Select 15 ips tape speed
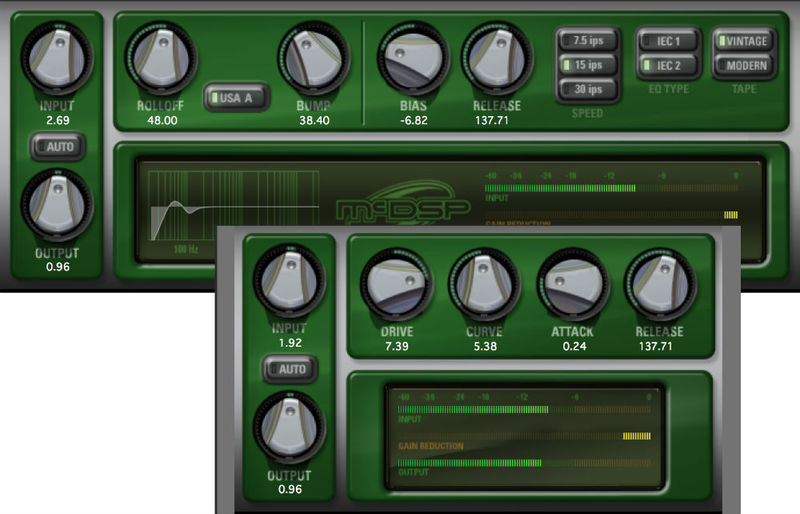This screenshot has width=800, height=514. pyautogui.click(x=588, y=65)
